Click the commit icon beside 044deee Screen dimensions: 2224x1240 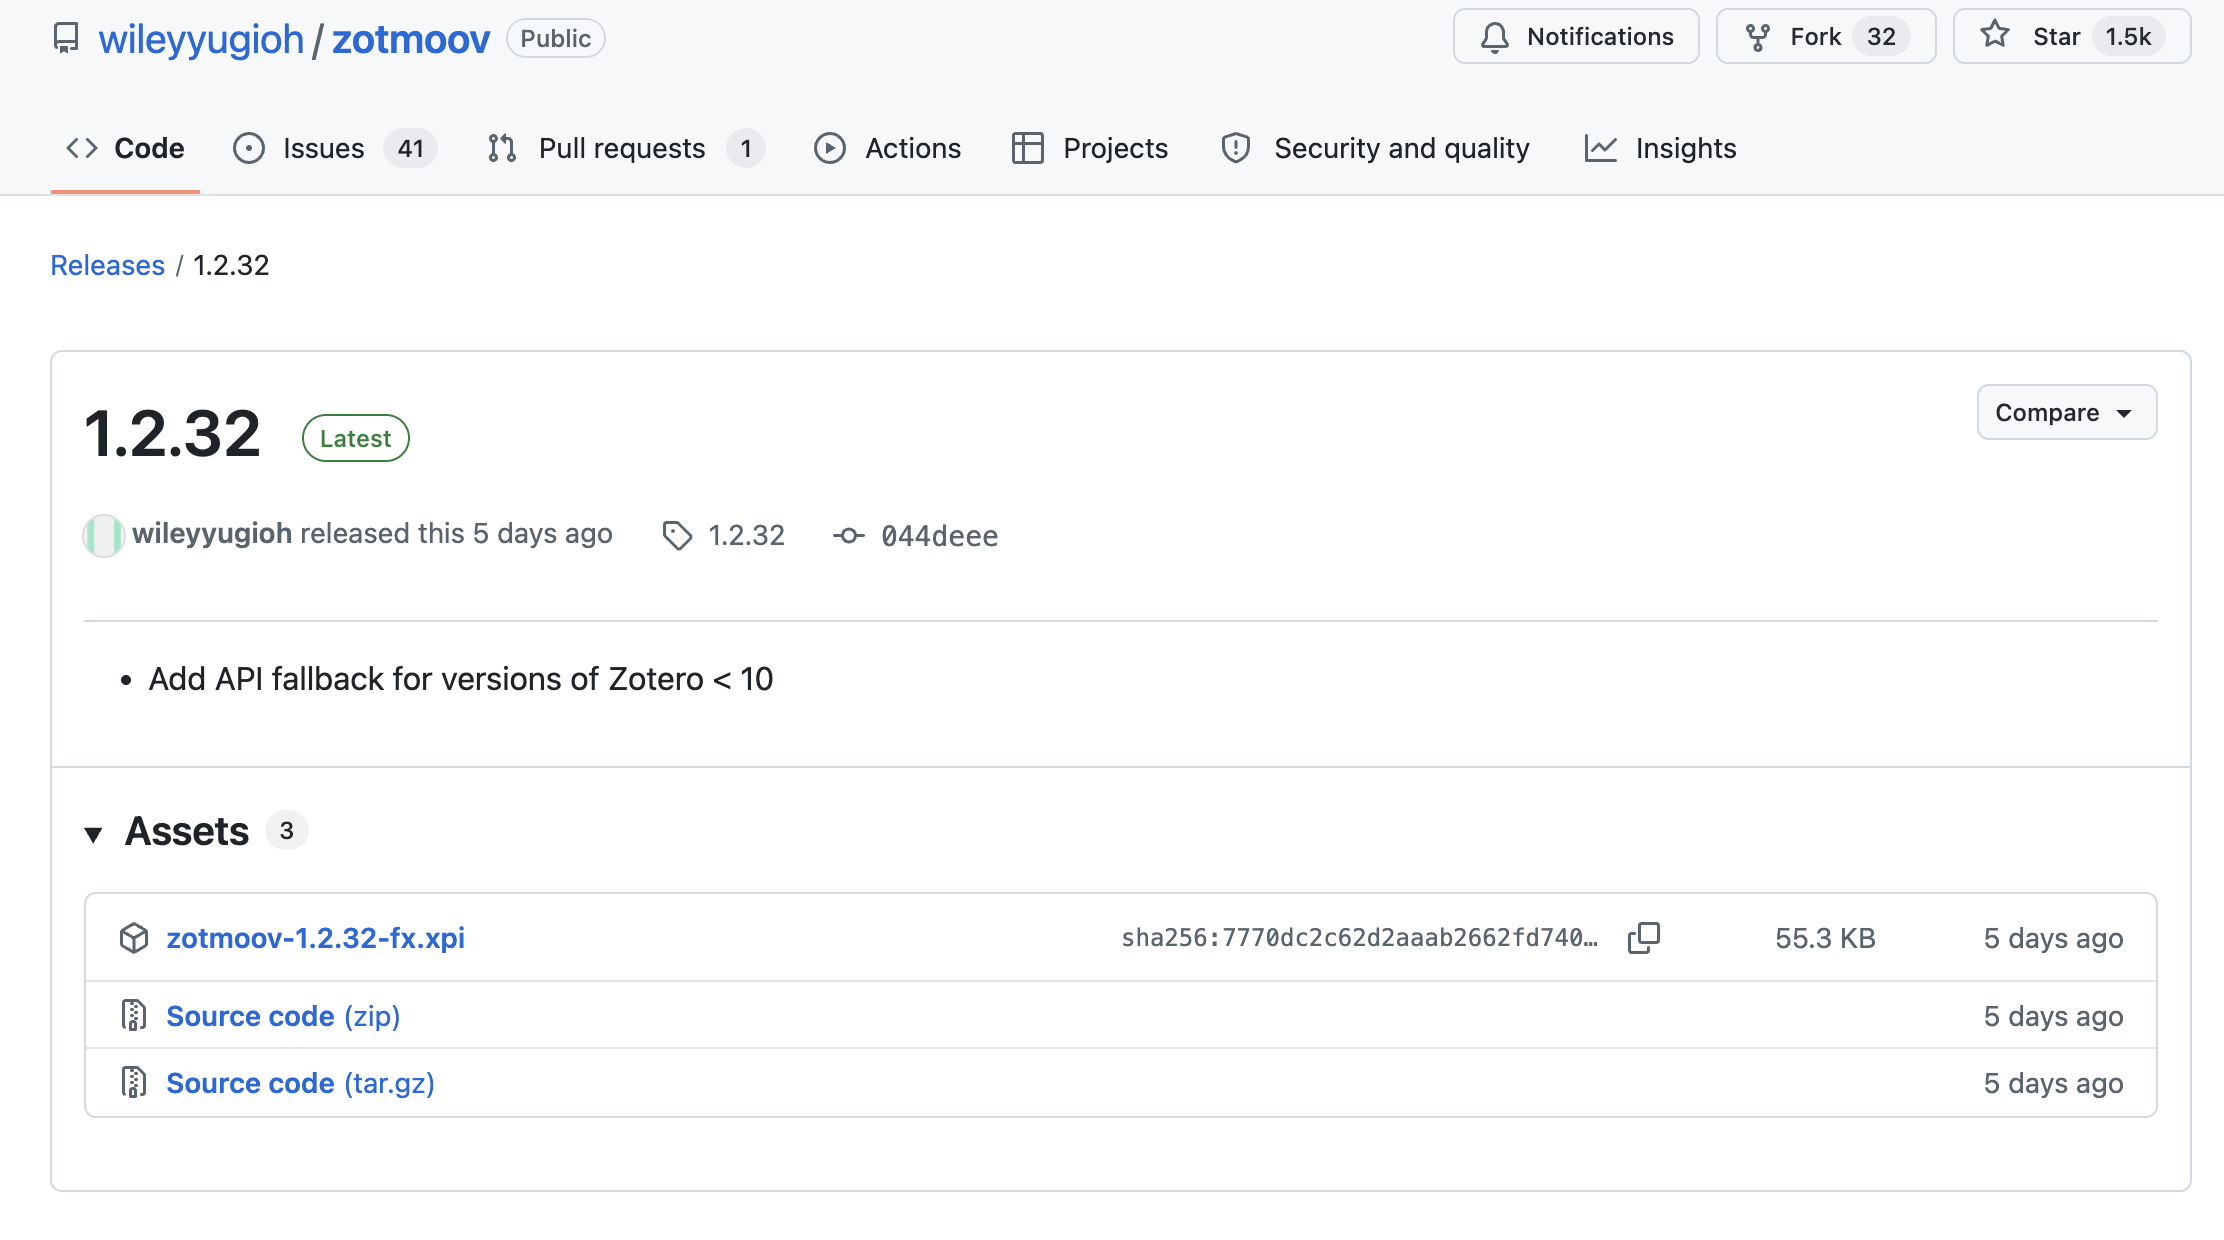point(849,535)
